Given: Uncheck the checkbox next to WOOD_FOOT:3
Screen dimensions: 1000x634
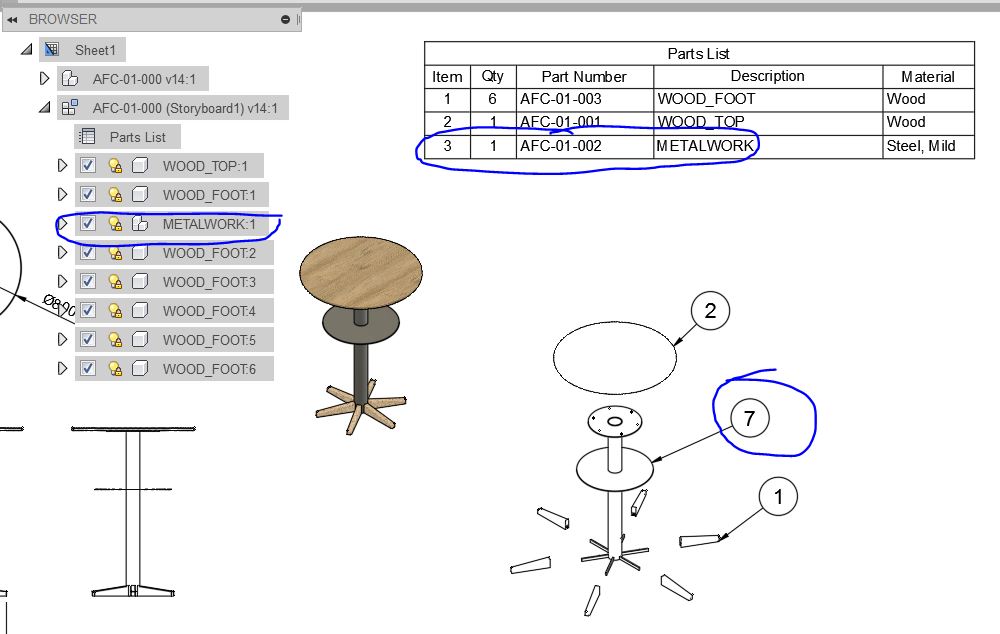Looking at the screenshot, I should point(88,282).
